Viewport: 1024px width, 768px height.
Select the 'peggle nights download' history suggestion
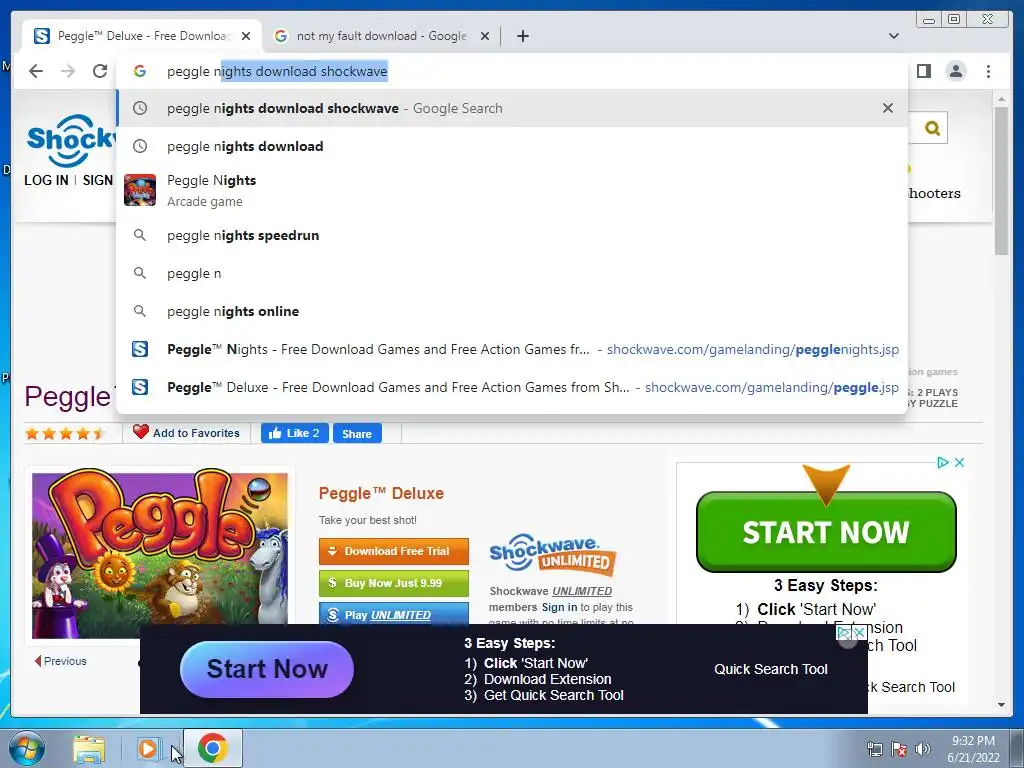click(x=511, y=146)
